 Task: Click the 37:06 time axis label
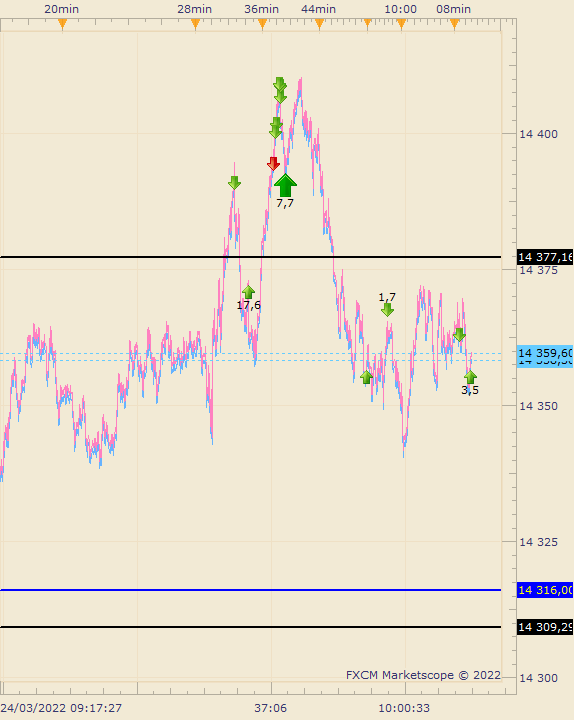tap(270, 708)
